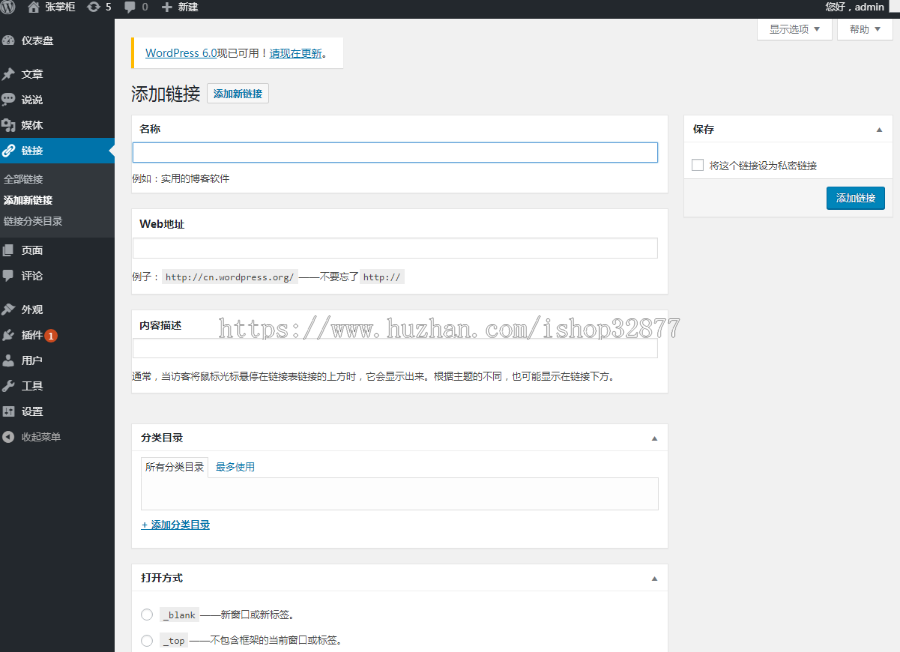Click the updates icon showing 5

(94, 7)
